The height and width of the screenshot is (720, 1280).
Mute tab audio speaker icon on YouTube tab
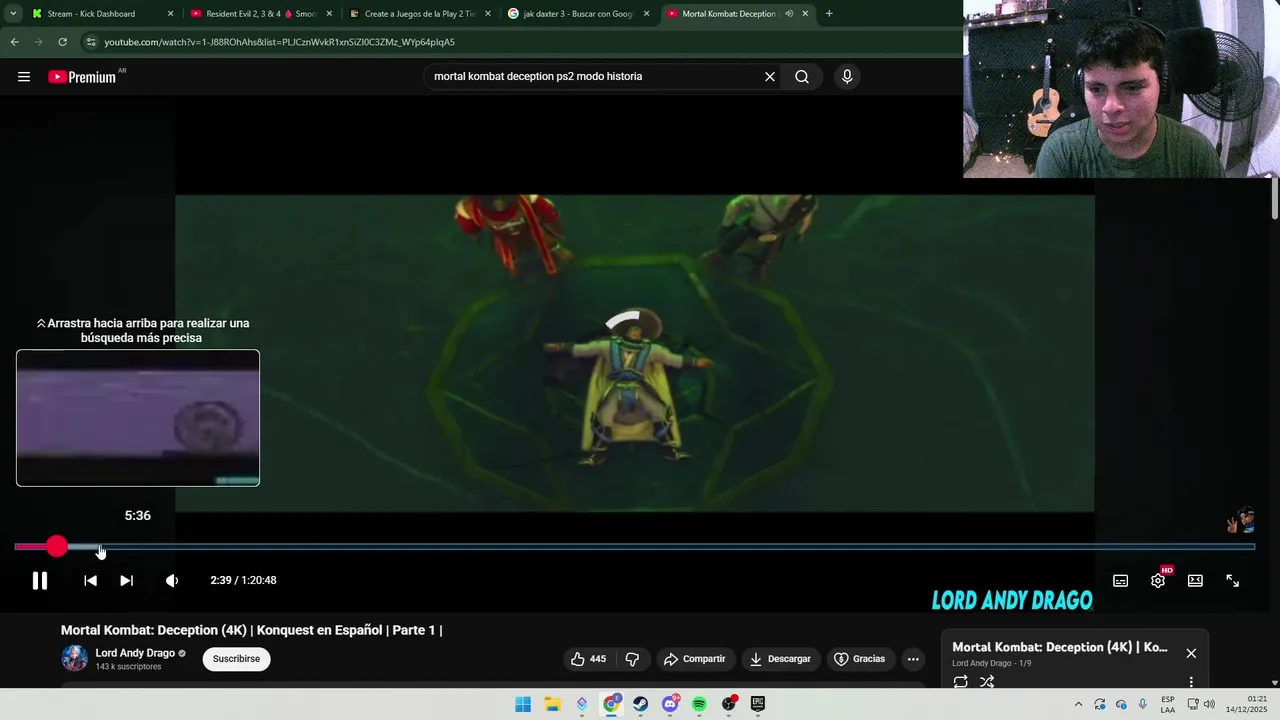[x=789, y=14]
